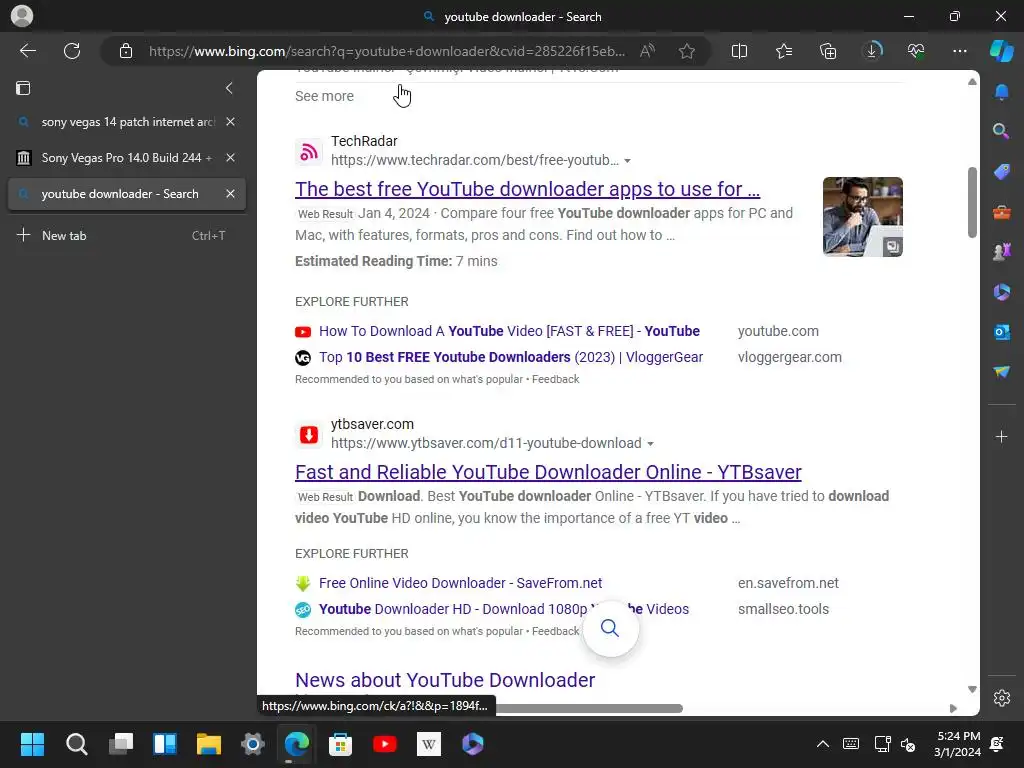Viewport: 1024px width, 768px height.
Task: Add page to favorites with star icon
Action: click(686, 51)
